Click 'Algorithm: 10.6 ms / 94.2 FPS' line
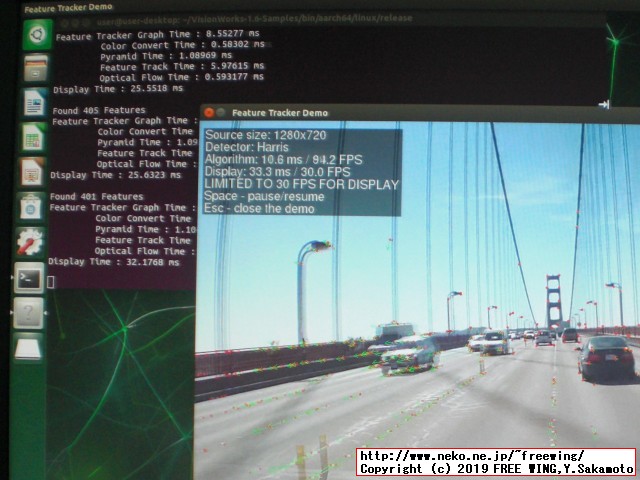 click(284, 160)
